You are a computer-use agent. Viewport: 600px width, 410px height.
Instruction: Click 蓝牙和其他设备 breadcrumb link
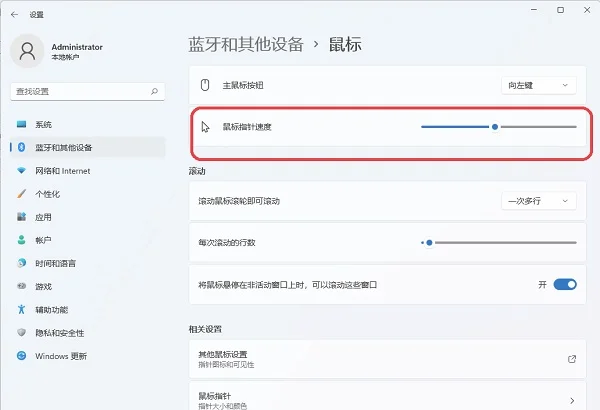tap(246, 44)
